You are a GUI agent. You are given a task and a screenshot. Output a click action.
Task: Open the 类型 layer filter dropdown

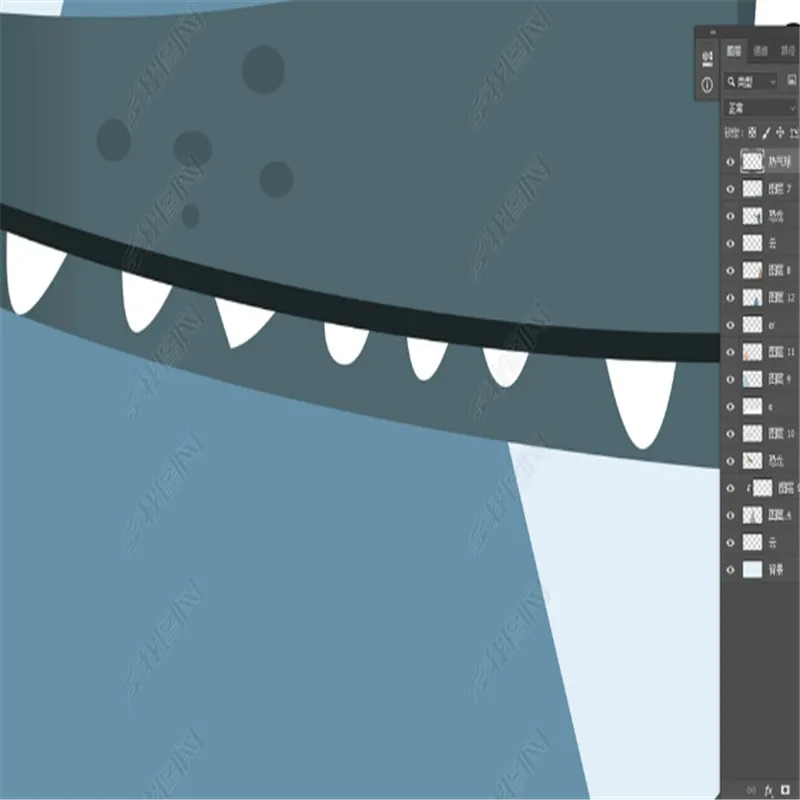[x=751, y=82]
